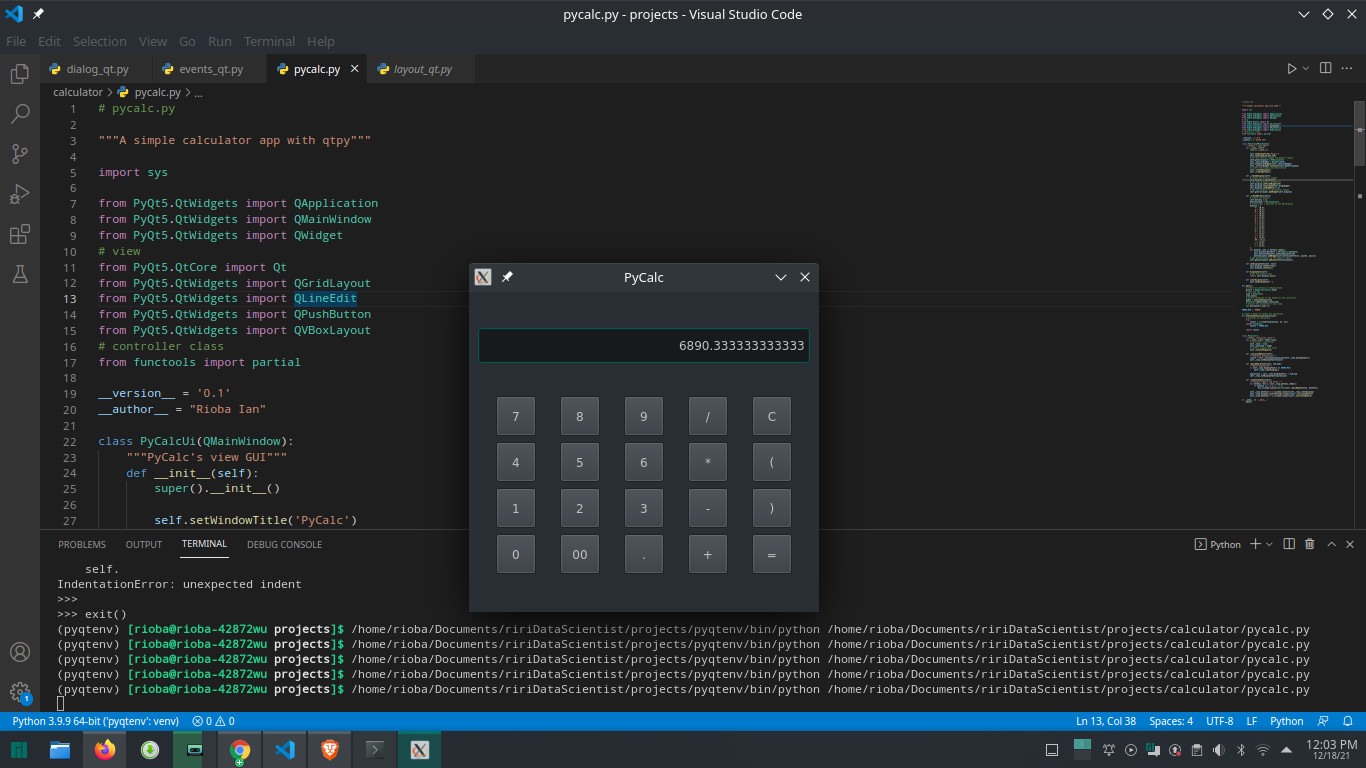
Task: Open the File menu
Action: coord(16,41)
